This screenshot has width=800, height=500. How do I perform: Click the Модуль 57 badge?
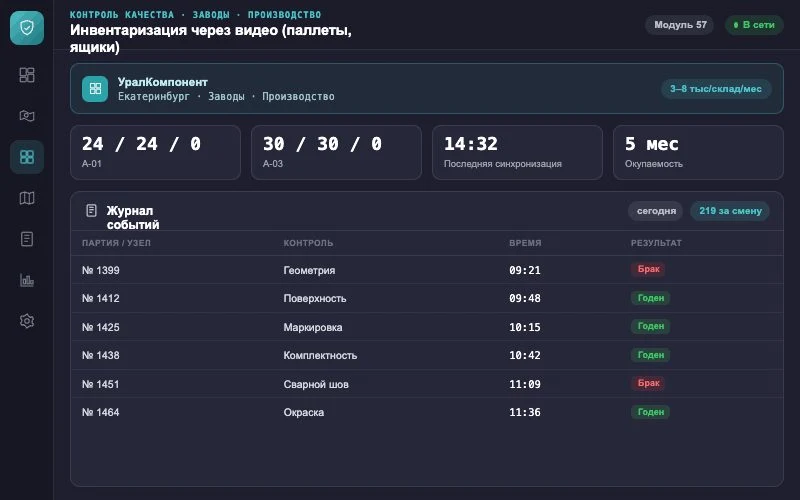point(680,24)
